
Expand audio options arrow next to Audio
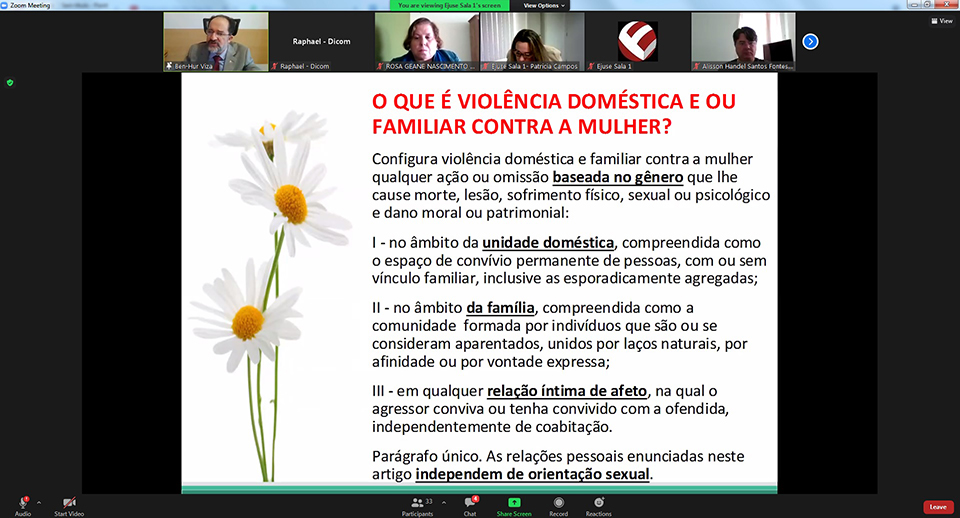point(39,502)
